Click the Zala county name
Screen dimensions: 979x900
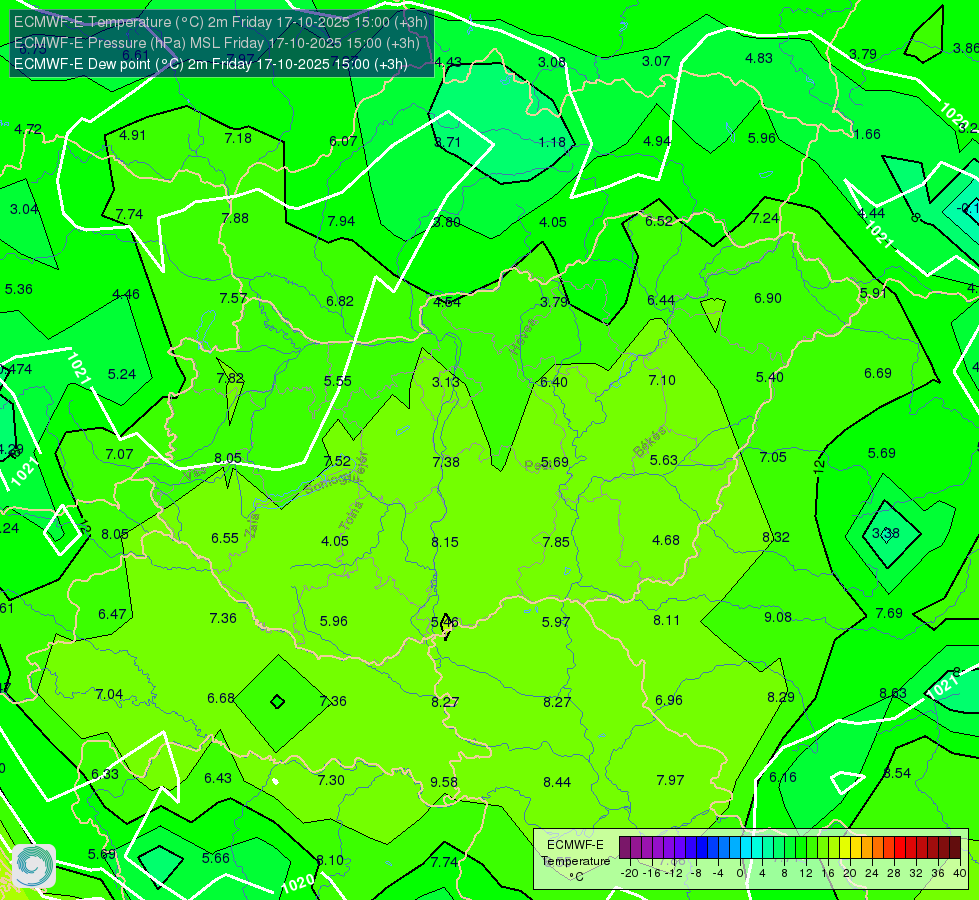tap(252, 525)
